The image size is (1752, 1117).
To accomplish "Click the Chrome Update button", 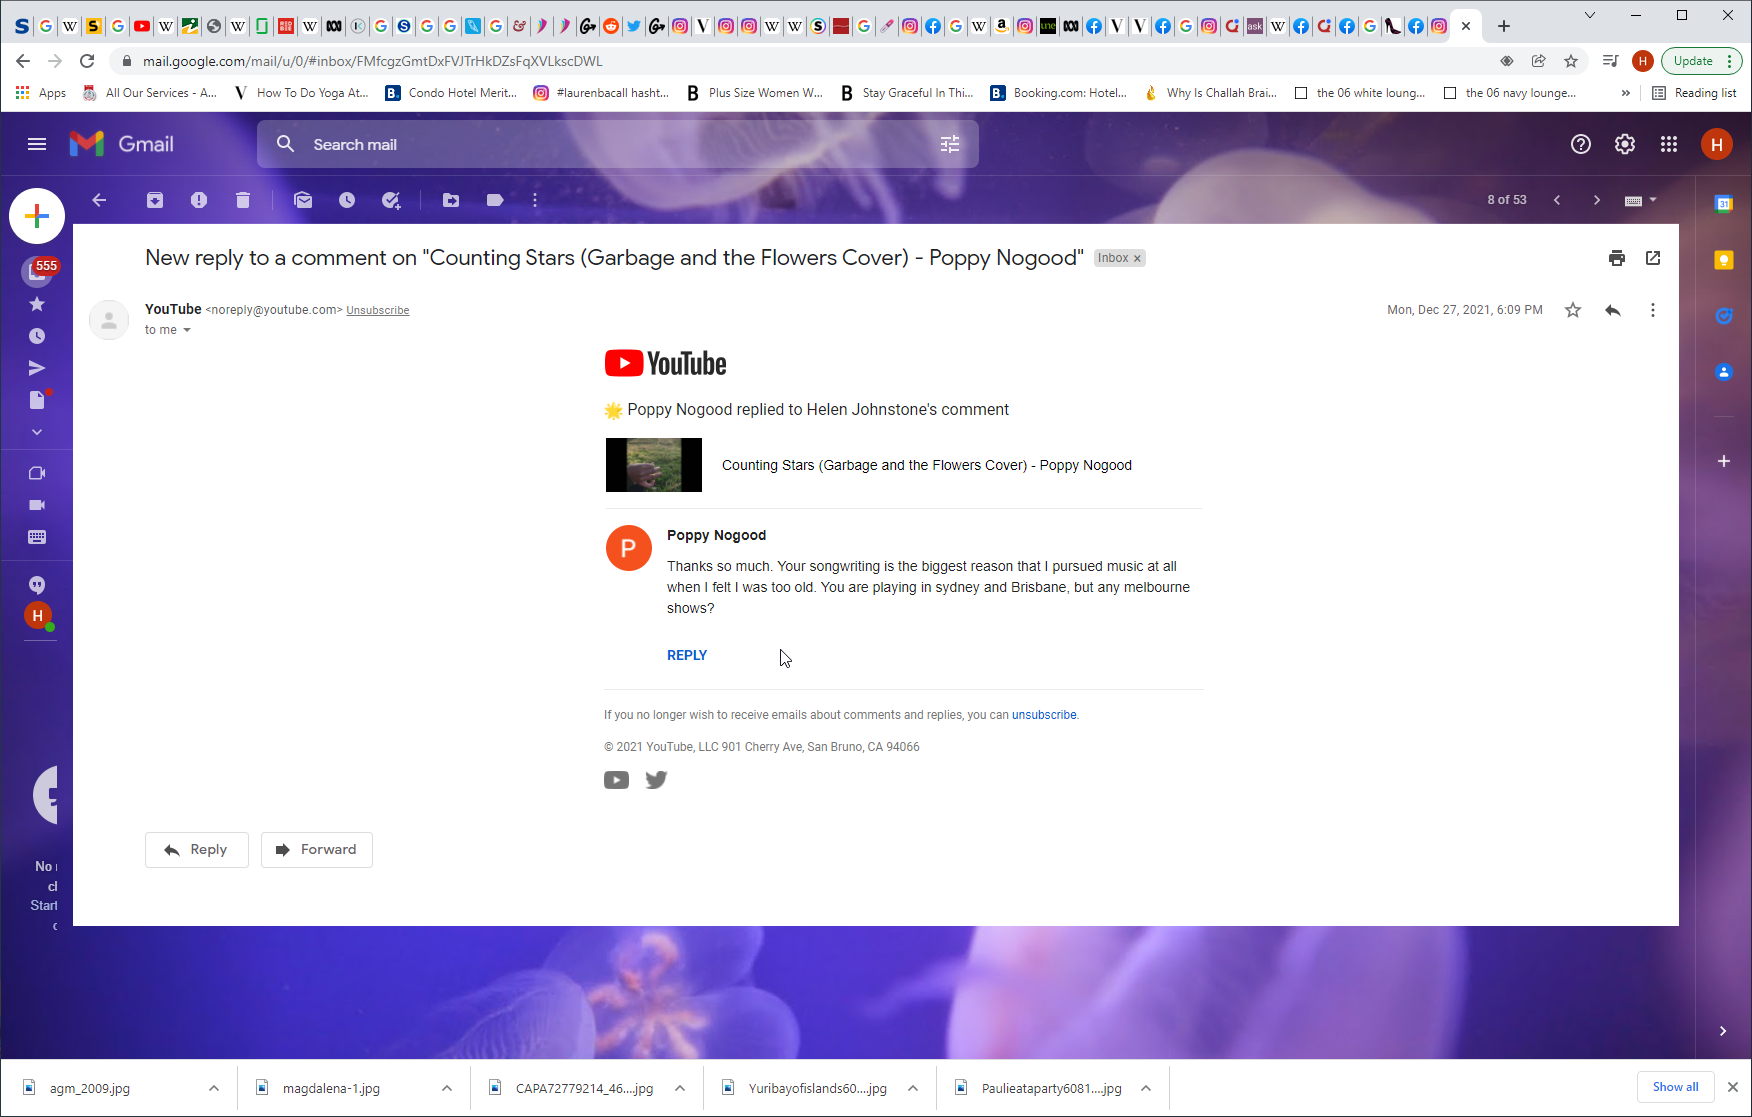I will point(1701,61).
